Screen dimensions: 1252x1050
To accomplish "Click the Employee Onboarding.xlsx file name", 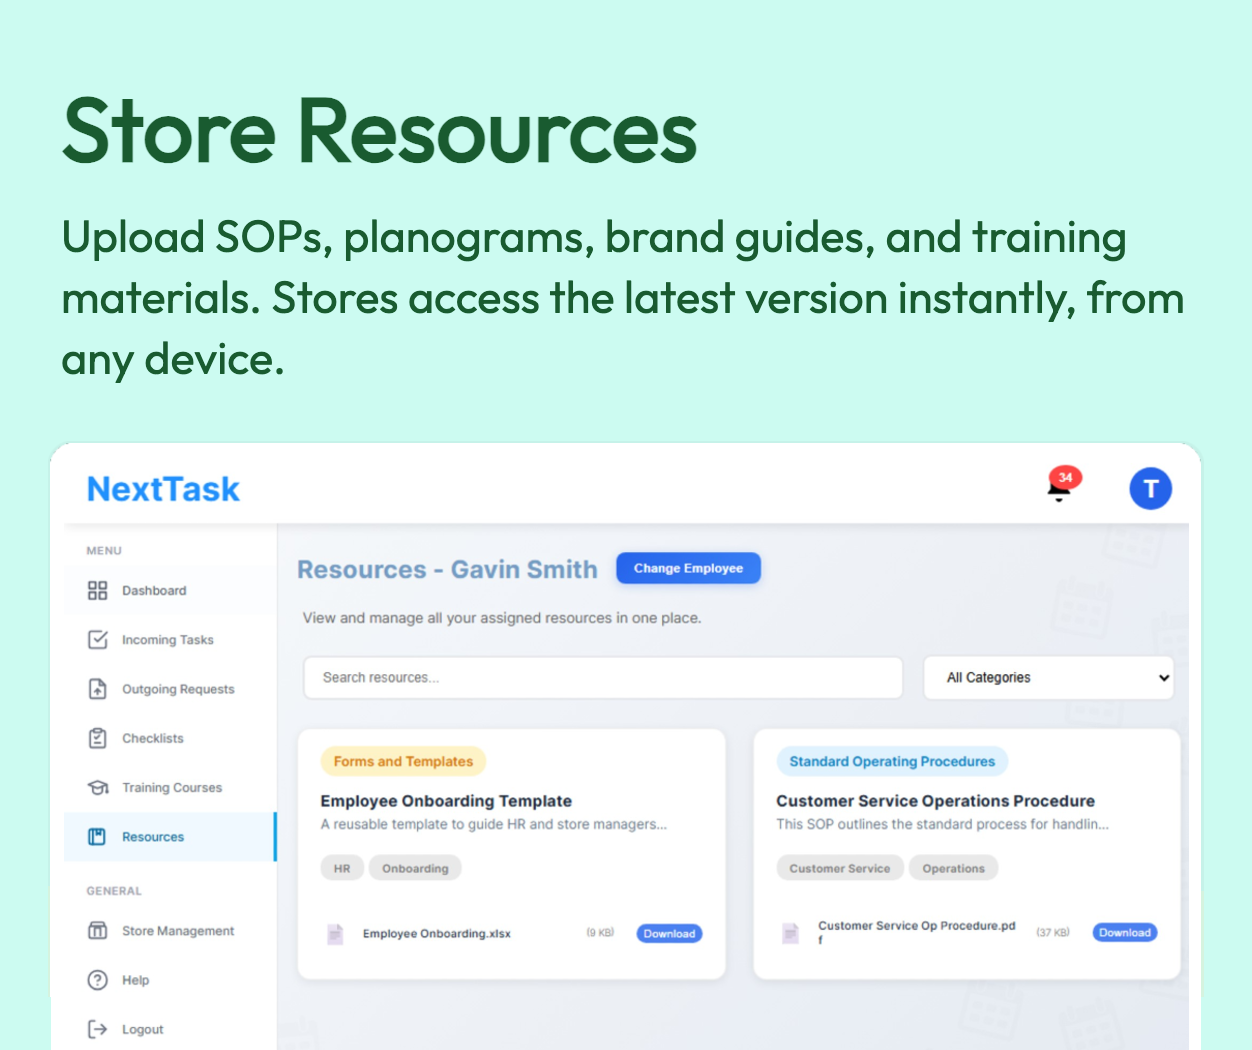I will click(437, 934).
